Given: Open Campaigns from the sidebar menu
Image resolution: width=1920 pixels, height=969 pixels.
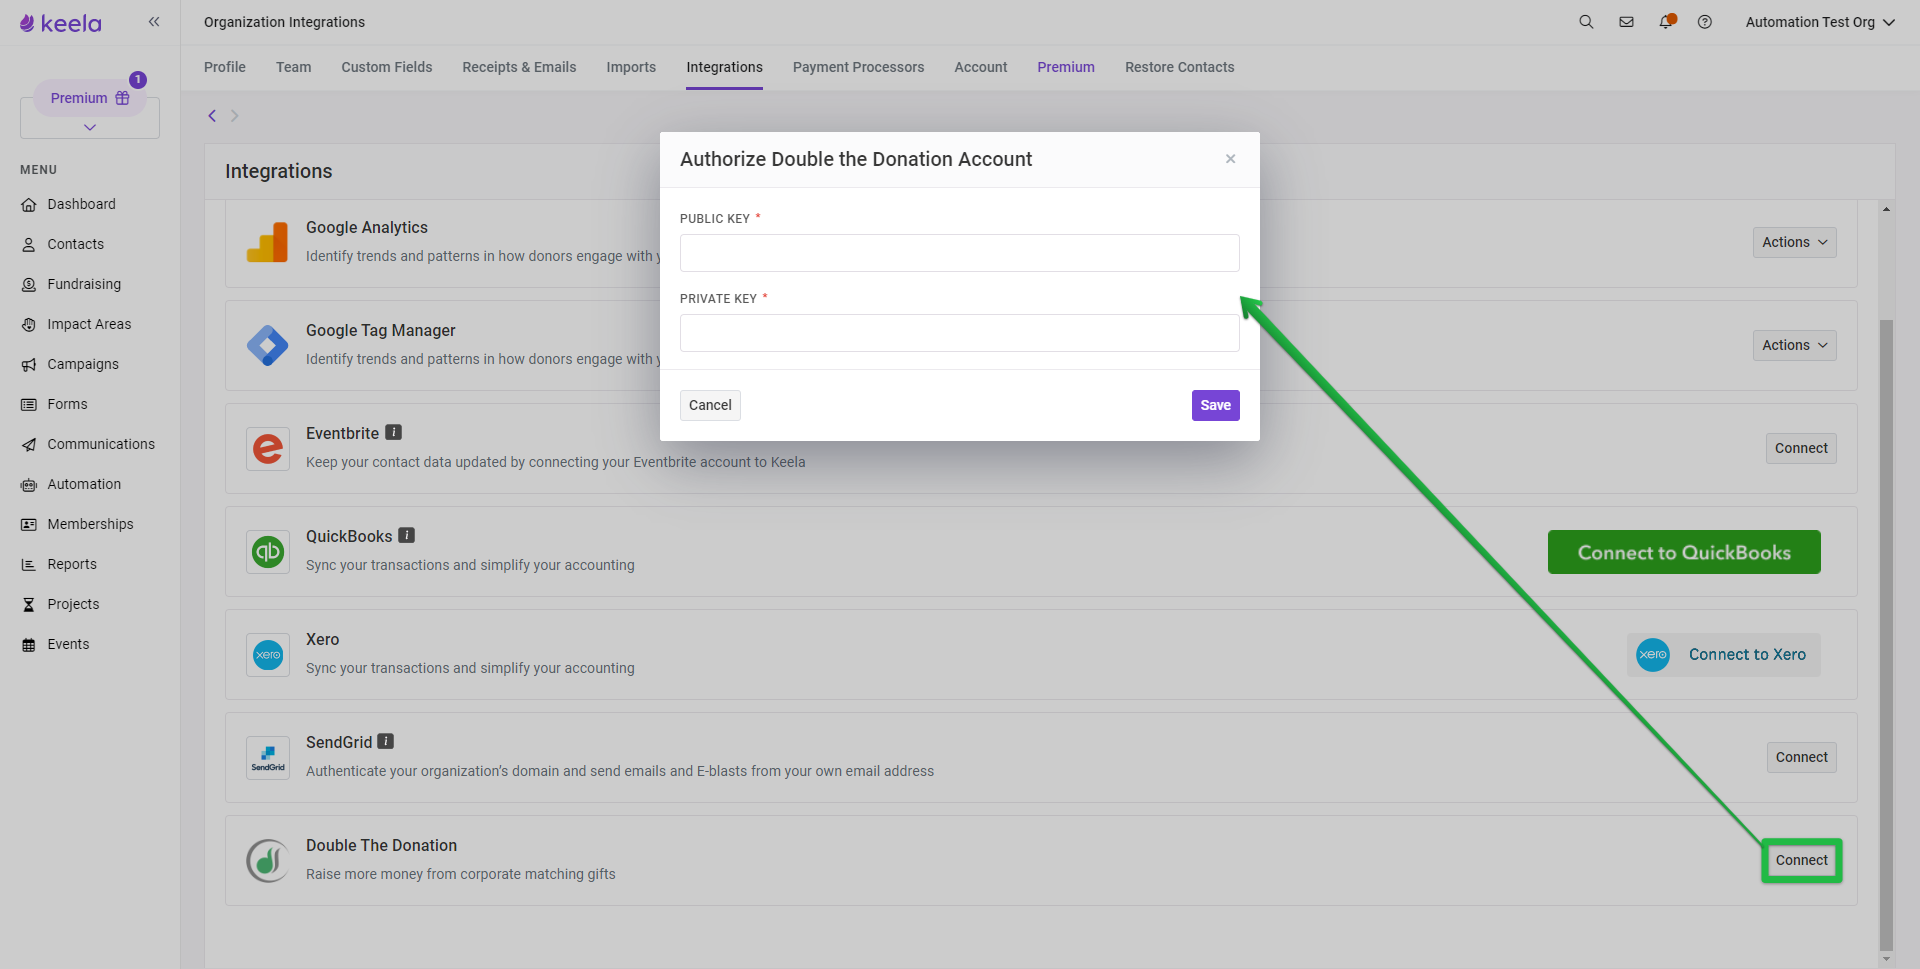Looking at the screenshot, I should [83, 364].
